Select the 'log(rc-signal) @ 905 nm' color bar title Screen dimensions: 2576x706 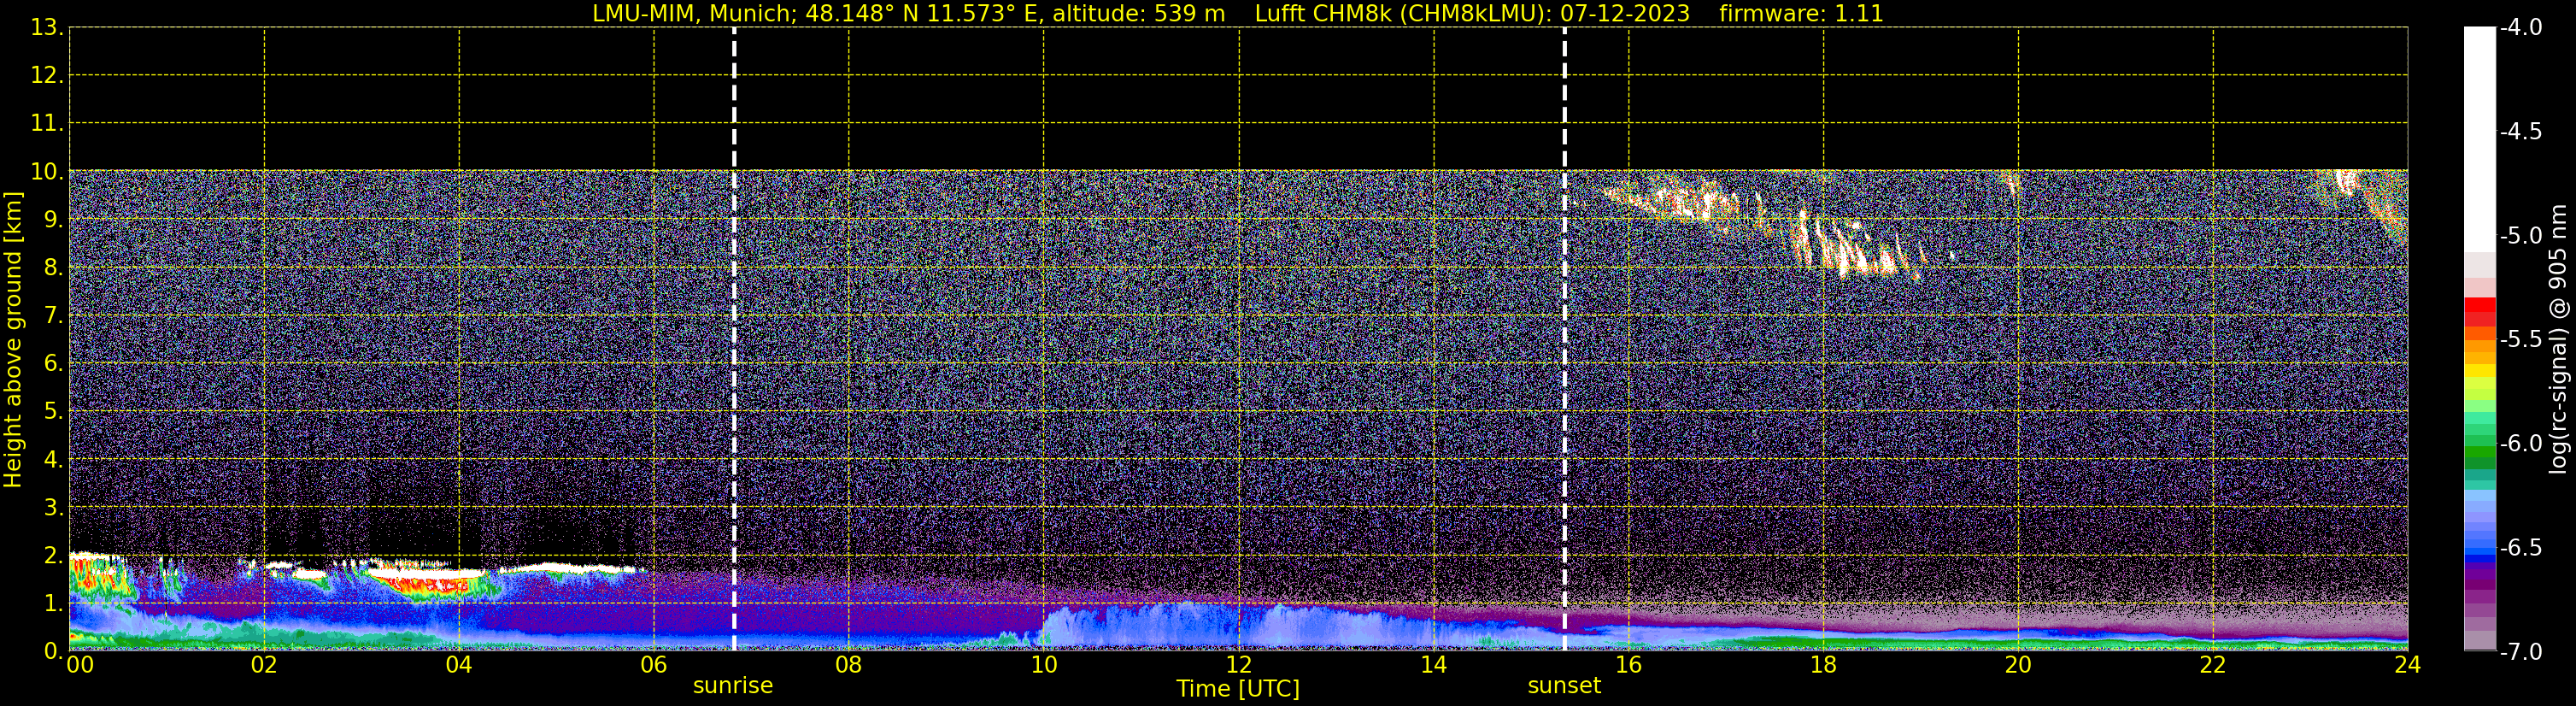tap(2558, 339)
